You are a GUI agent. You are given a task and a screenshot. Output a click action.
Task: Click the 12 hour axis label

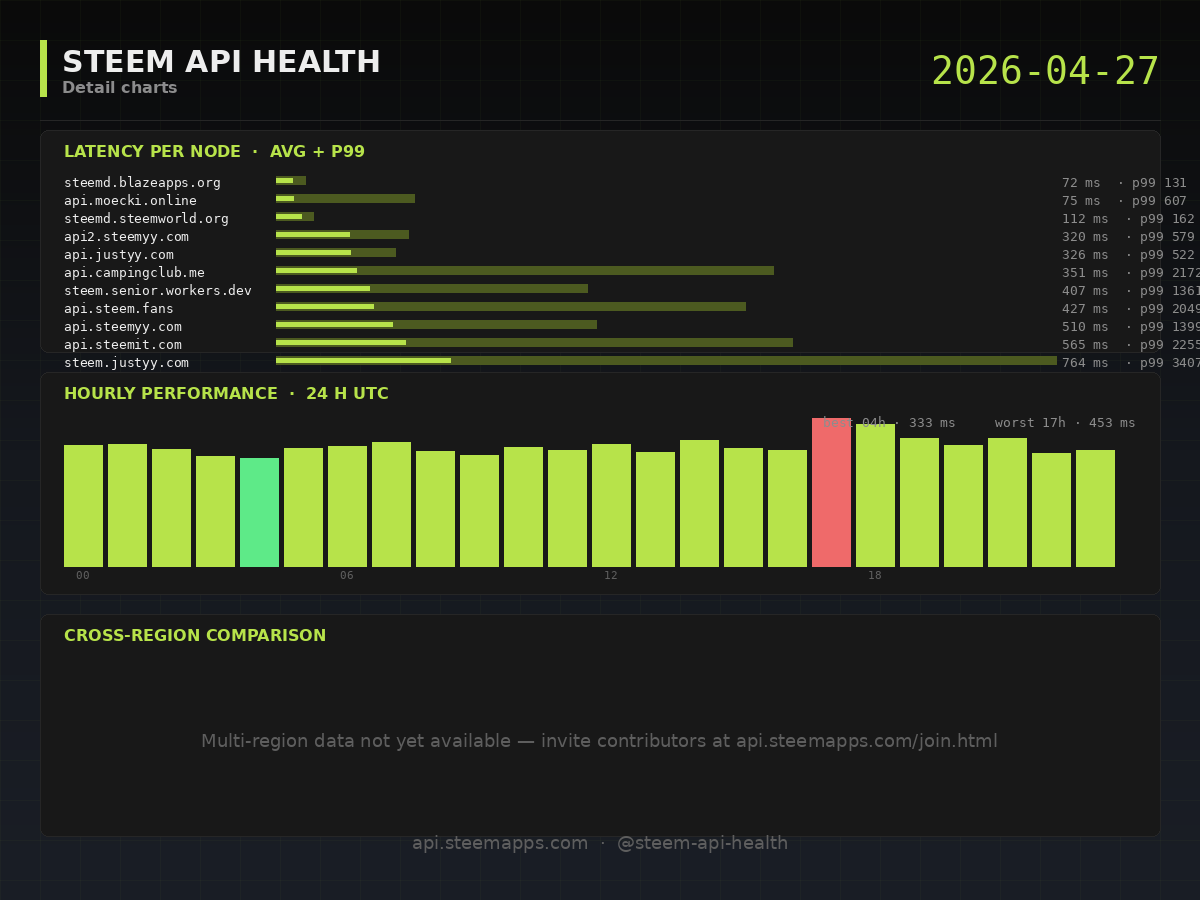pos(611,576)
